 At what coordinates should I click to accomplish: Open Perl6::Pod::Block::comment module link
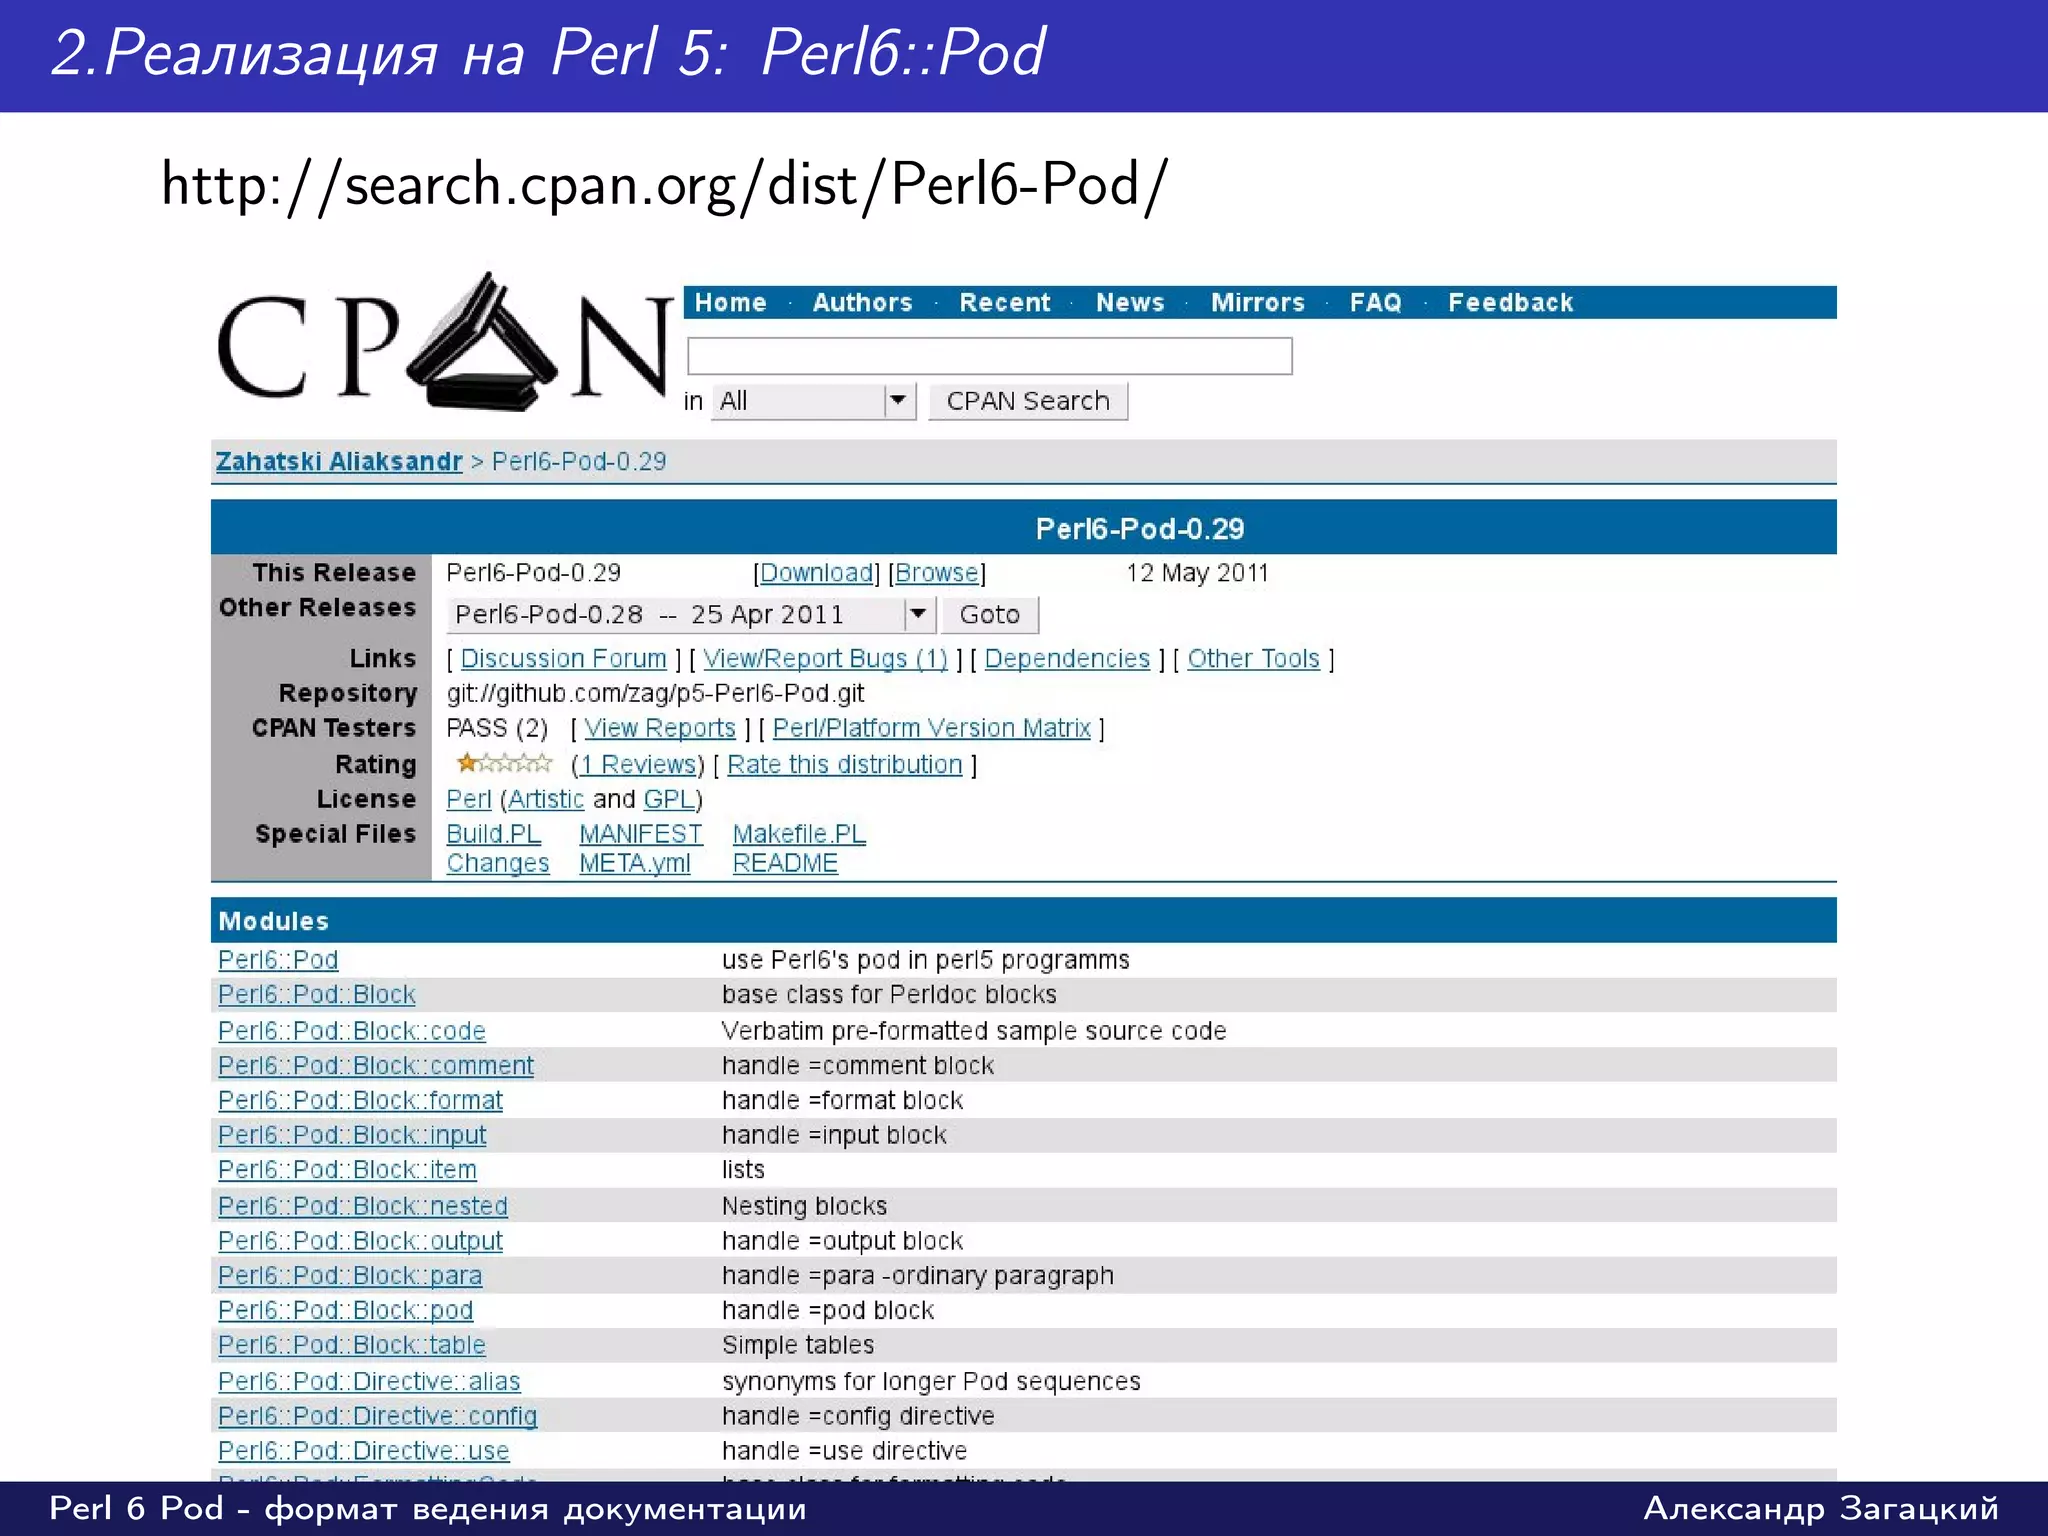(376, 1066)
